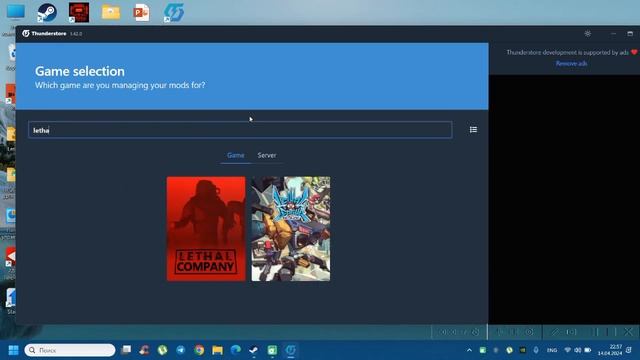Select the Lethal League Blaze game card
This screenshot has width=640, height=360.
click(291, 229)
